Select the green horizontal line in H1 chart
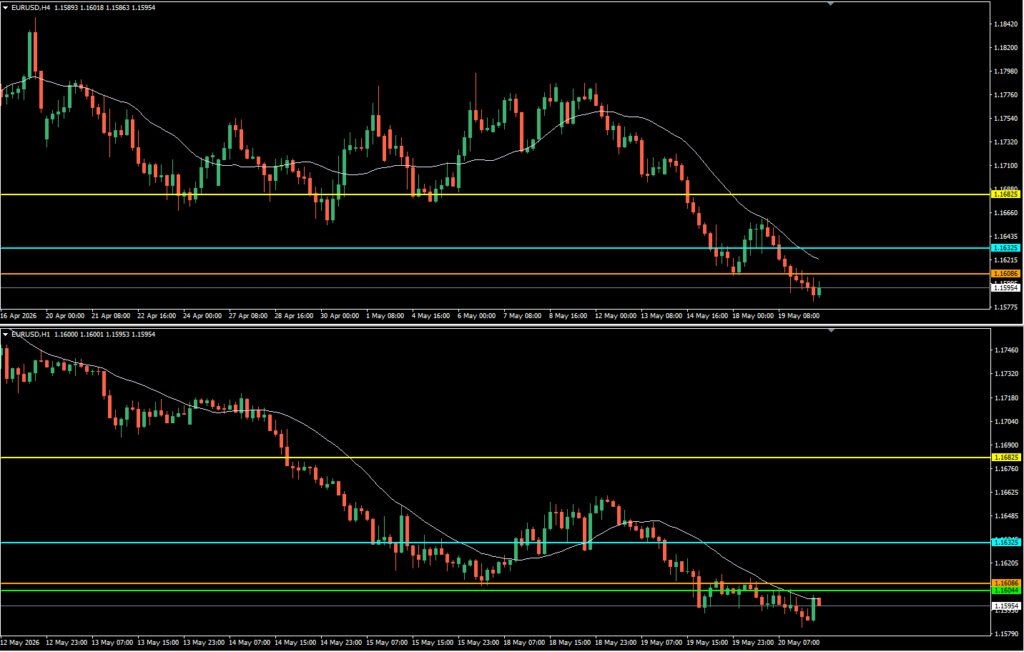1024x652 pixels. point(495,590)
